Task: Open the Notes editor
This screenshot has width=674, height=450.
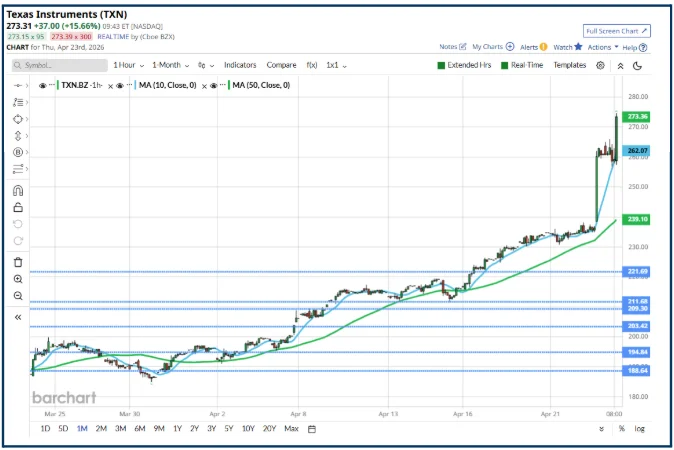Action: click(453, 47)
